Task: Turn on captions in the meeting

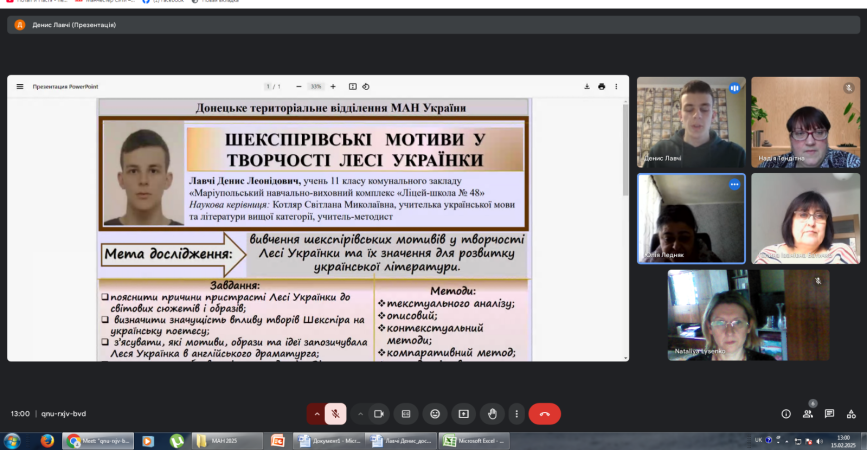Action: click(x=406, y=413)
